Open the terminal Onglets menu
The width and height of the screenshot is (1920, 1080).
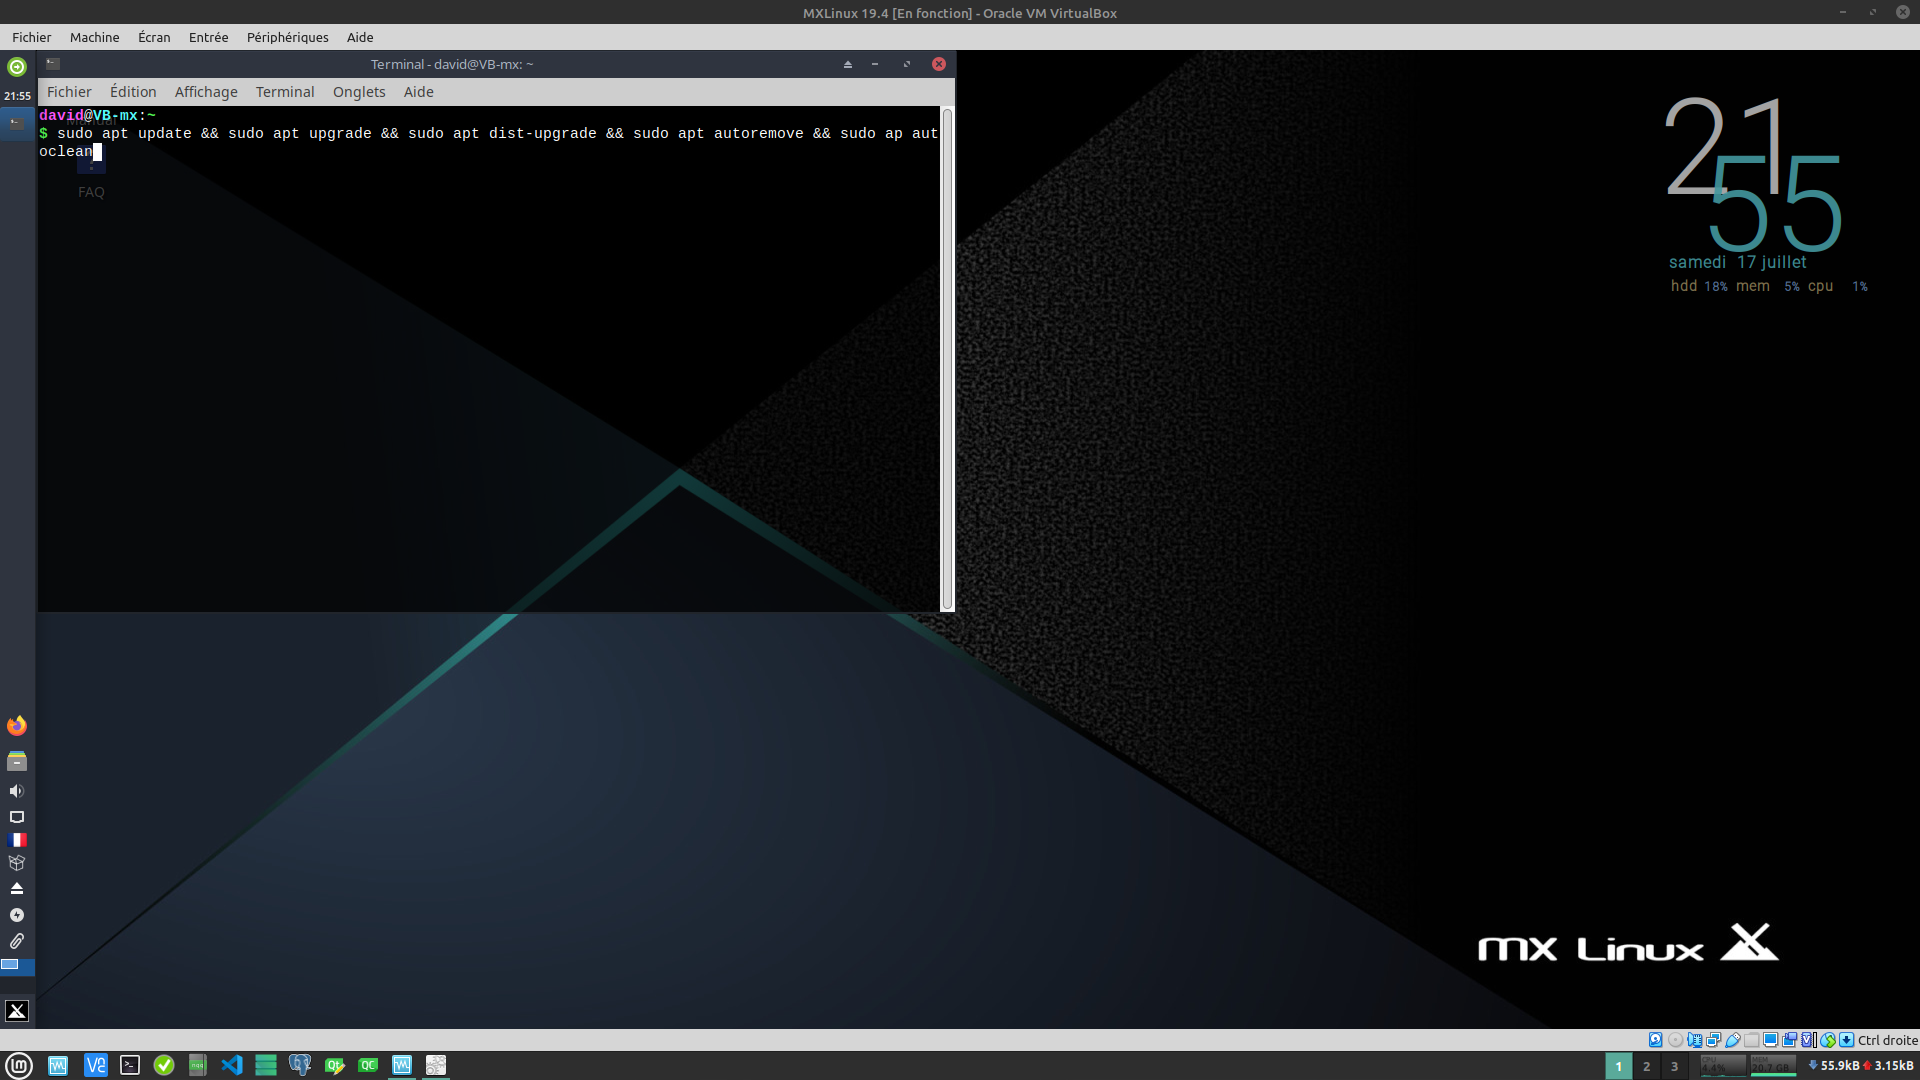[x=359, y=92]
